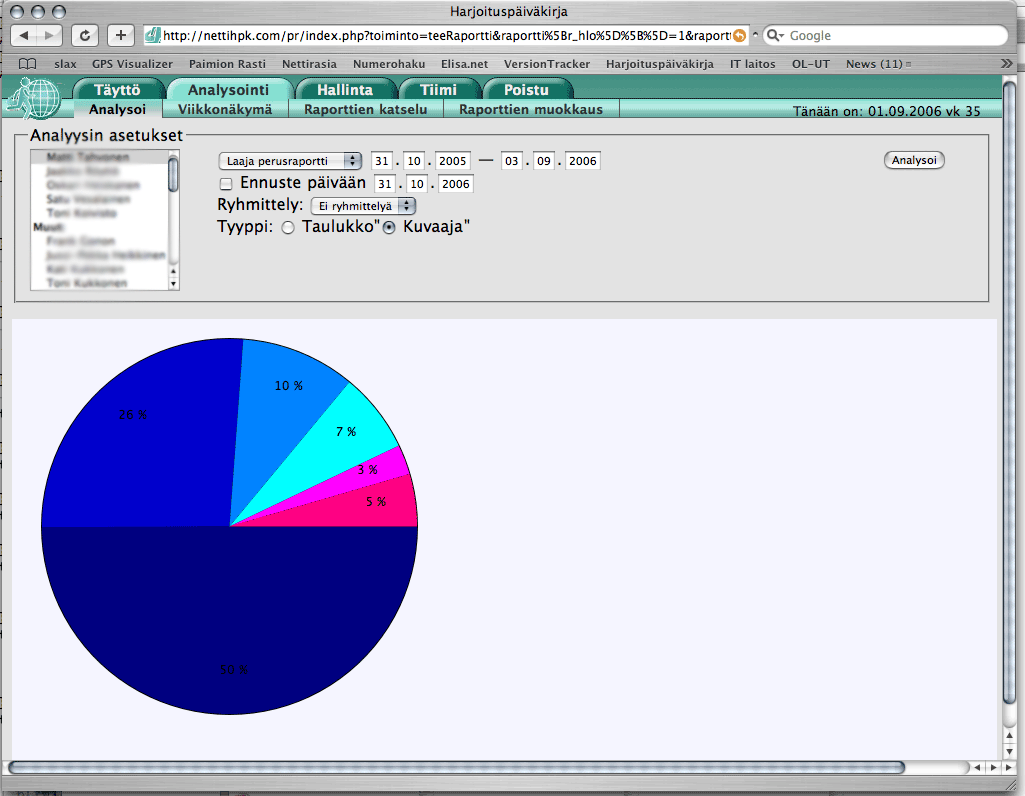This screenshot has width=1025, height=796.
Task: Click the globe runner logo
Action: click(35, 98)
